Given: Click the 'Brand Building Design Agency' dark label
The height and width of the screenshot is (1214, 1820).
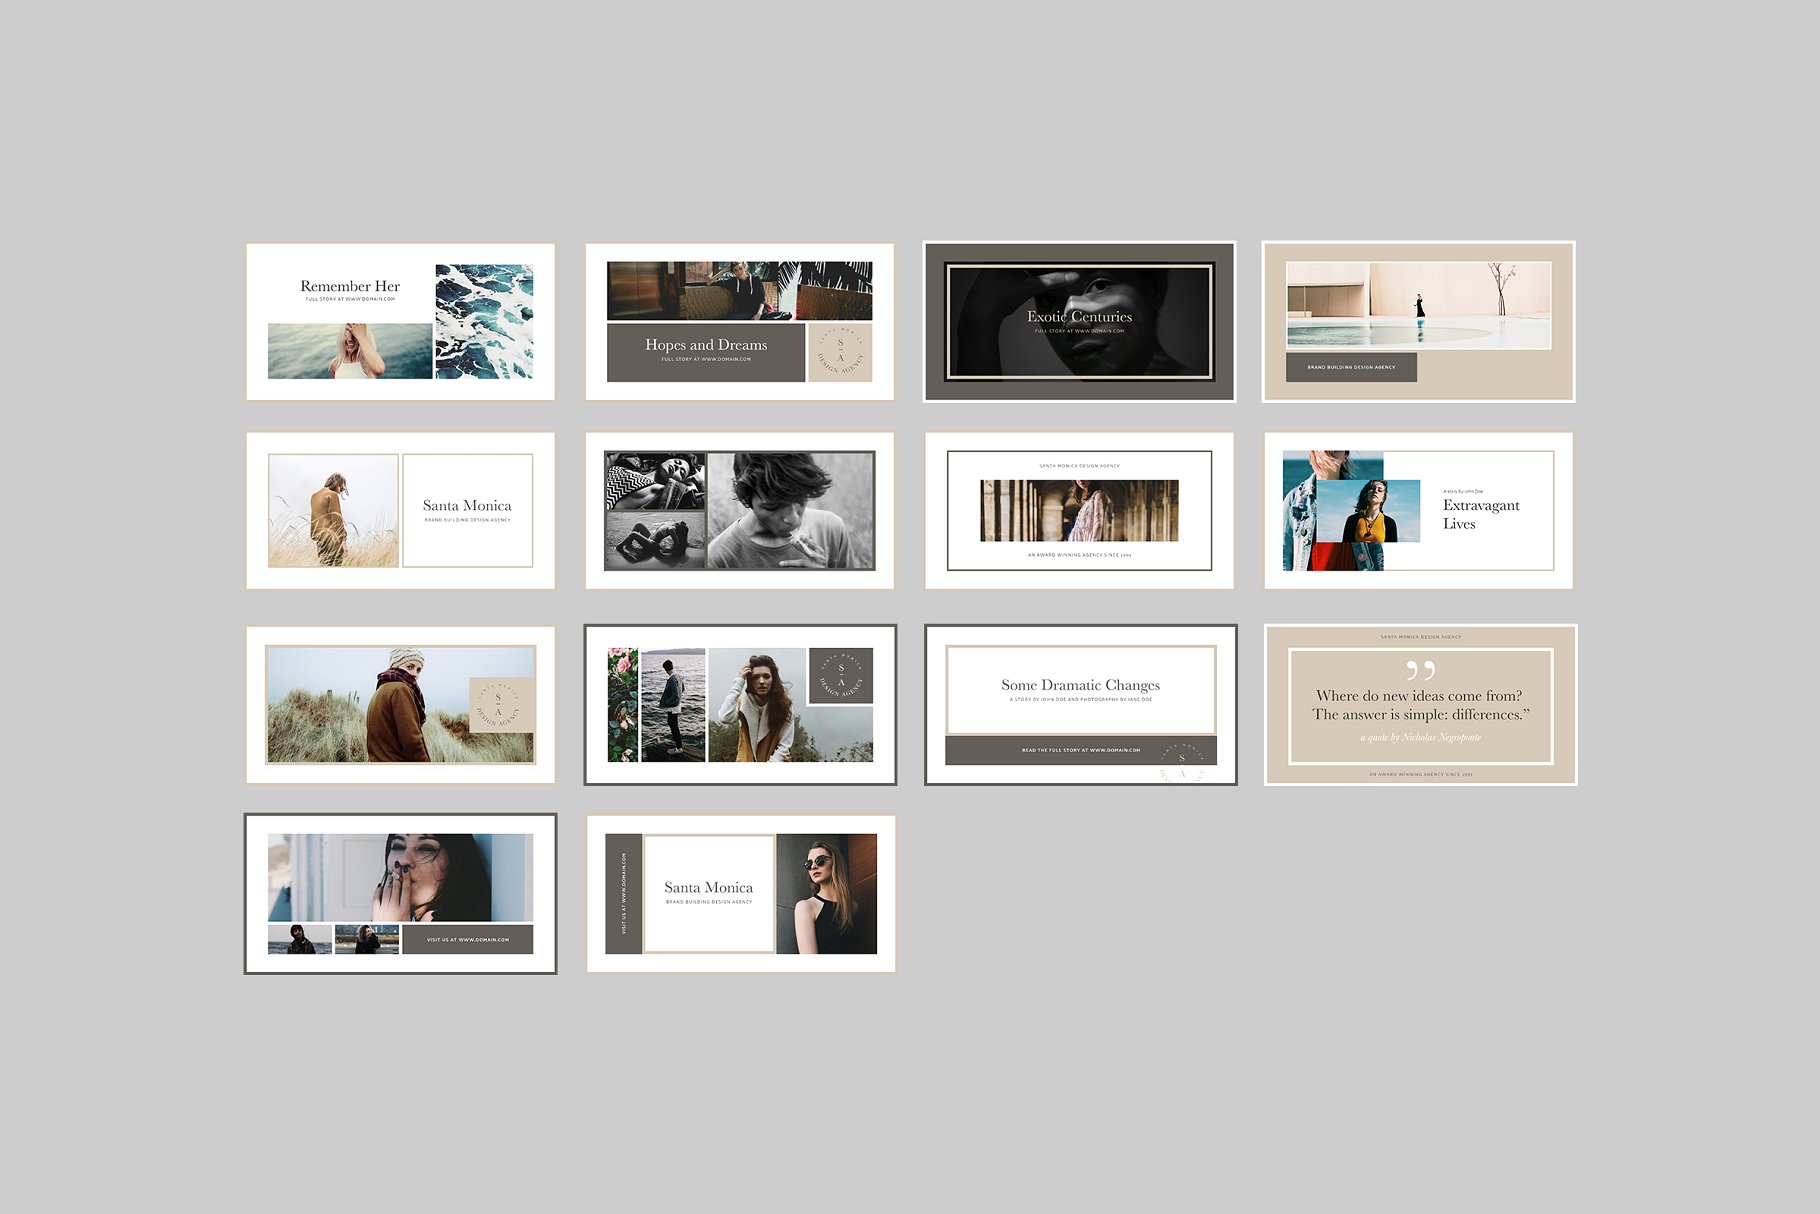Looking at the screenshot, I should click(1351, 367).
